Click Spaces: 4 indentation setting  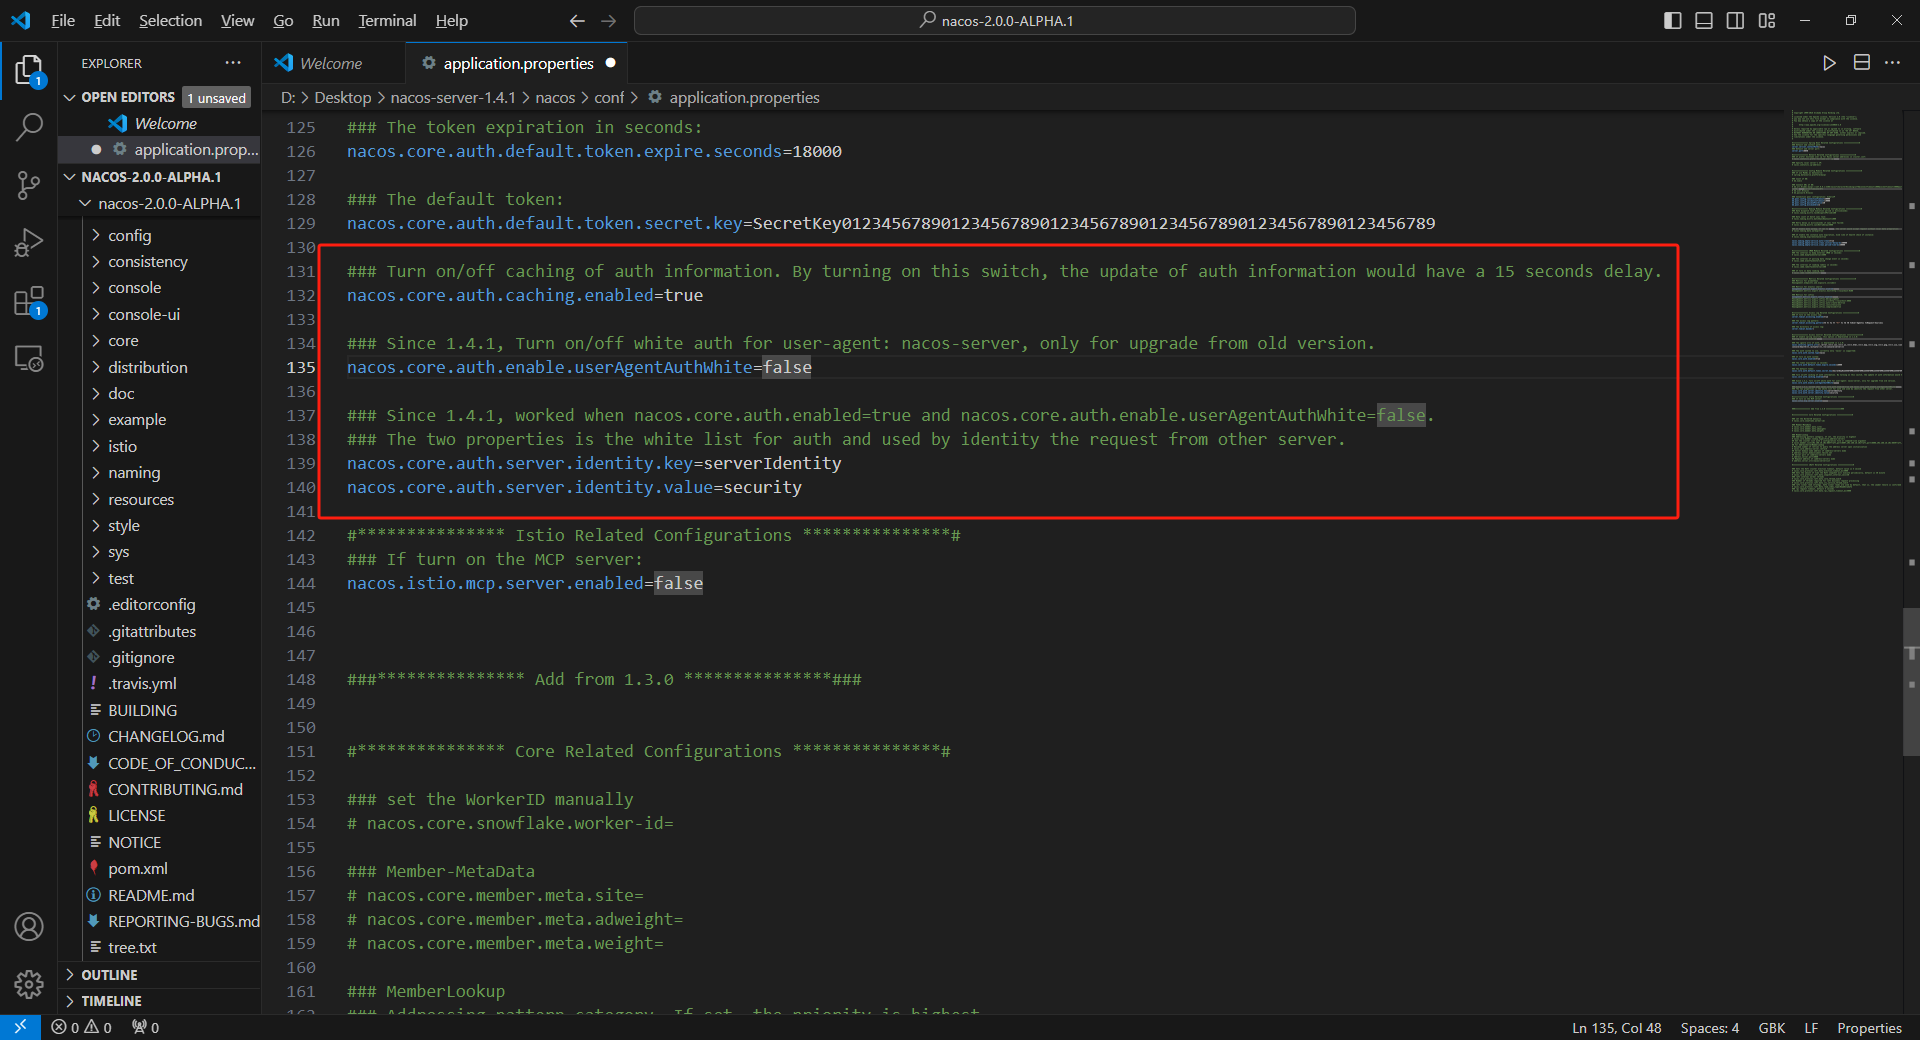click(1709, 1028)
